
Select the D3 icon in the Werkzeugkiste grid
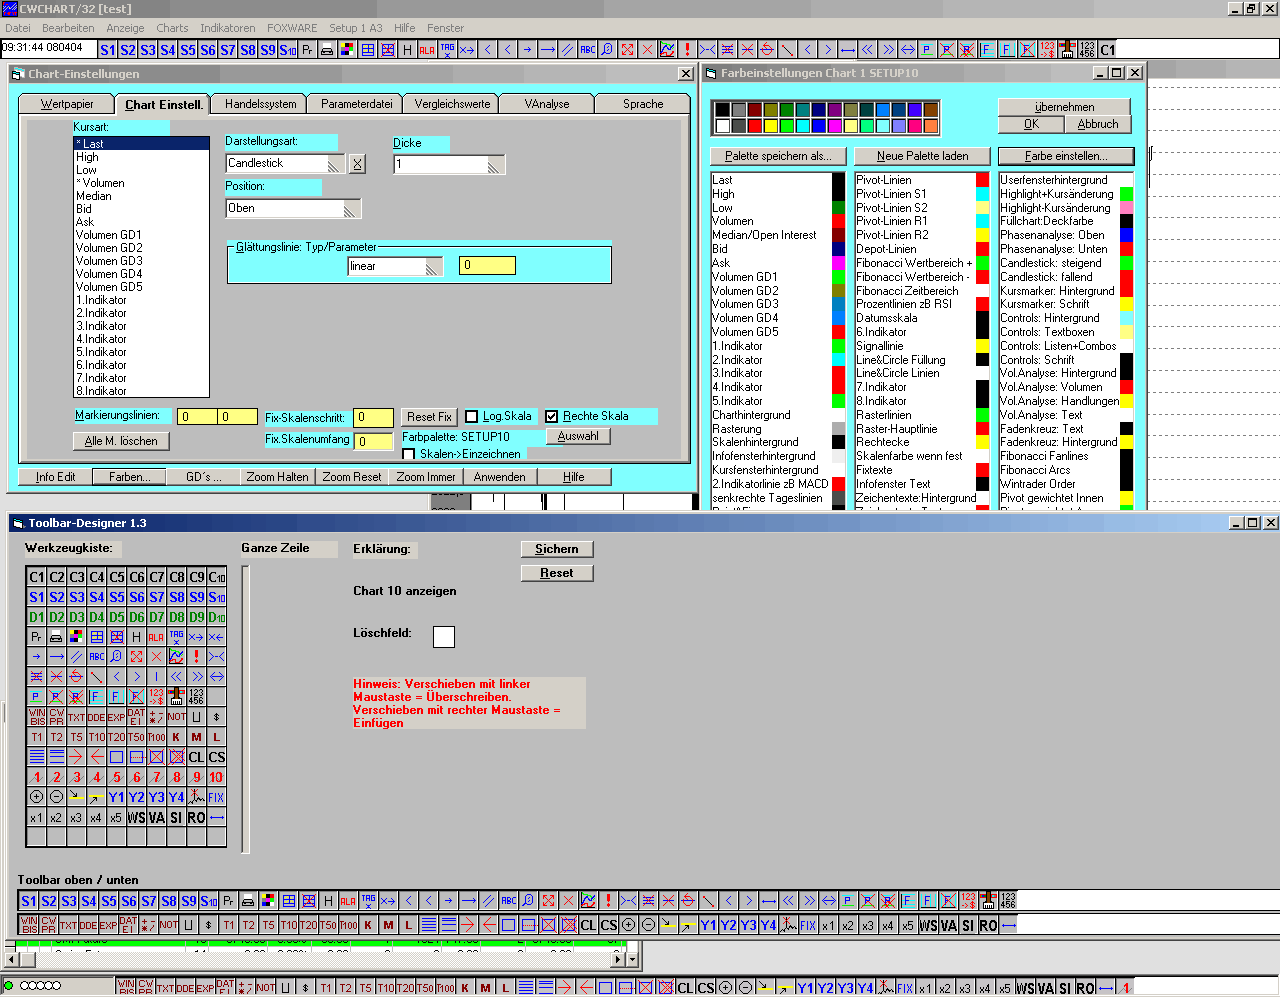[76, 617]
